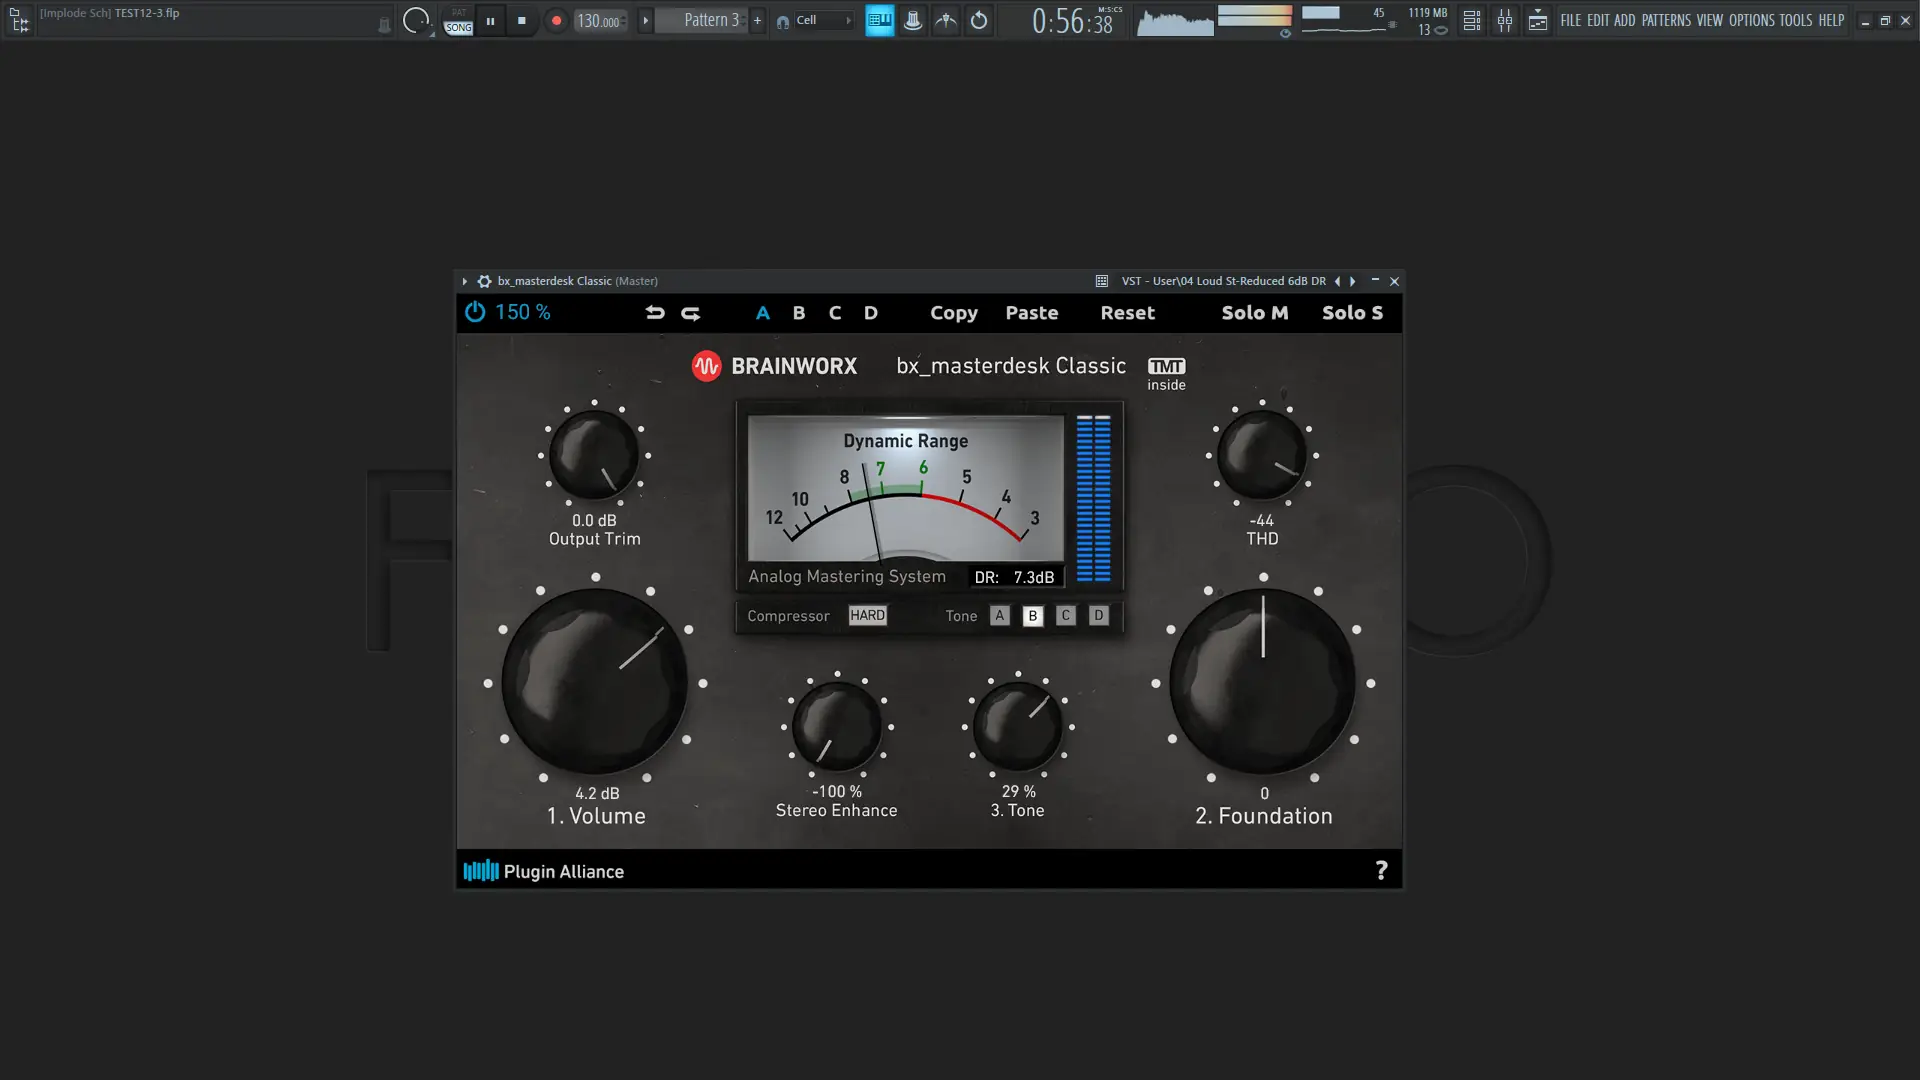1920x1080 pixels.
Task: Open the Cell snap selector
Action: [812, 20]
